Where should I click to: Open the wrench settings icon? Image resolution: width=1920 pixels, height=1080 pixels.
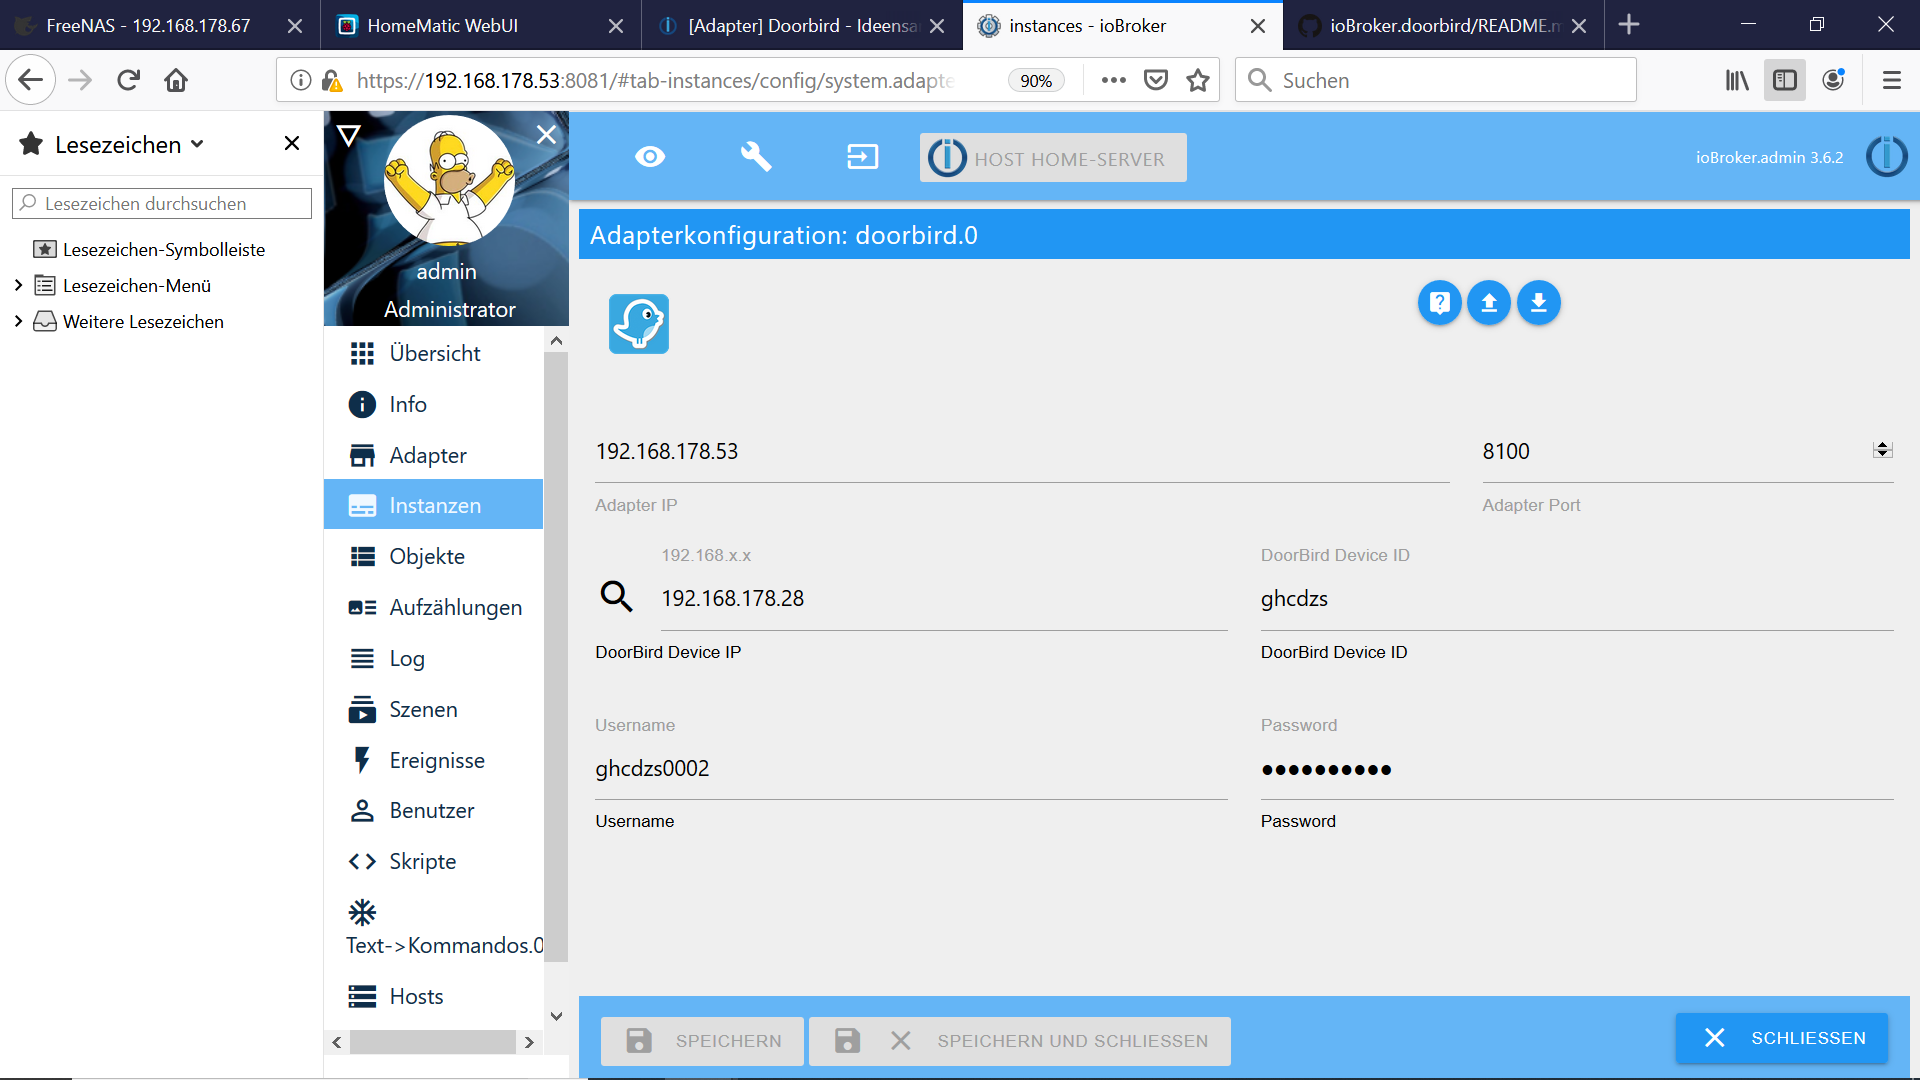(x=755, y=157)
